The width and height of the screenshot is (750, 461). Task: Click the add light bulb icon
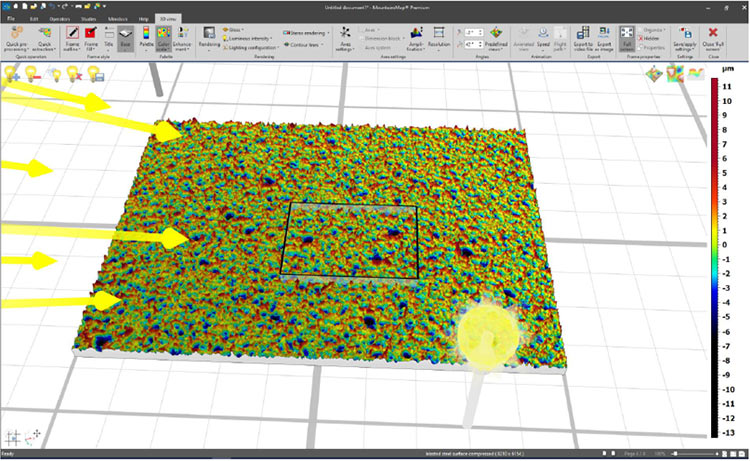[x=12, y=76]
